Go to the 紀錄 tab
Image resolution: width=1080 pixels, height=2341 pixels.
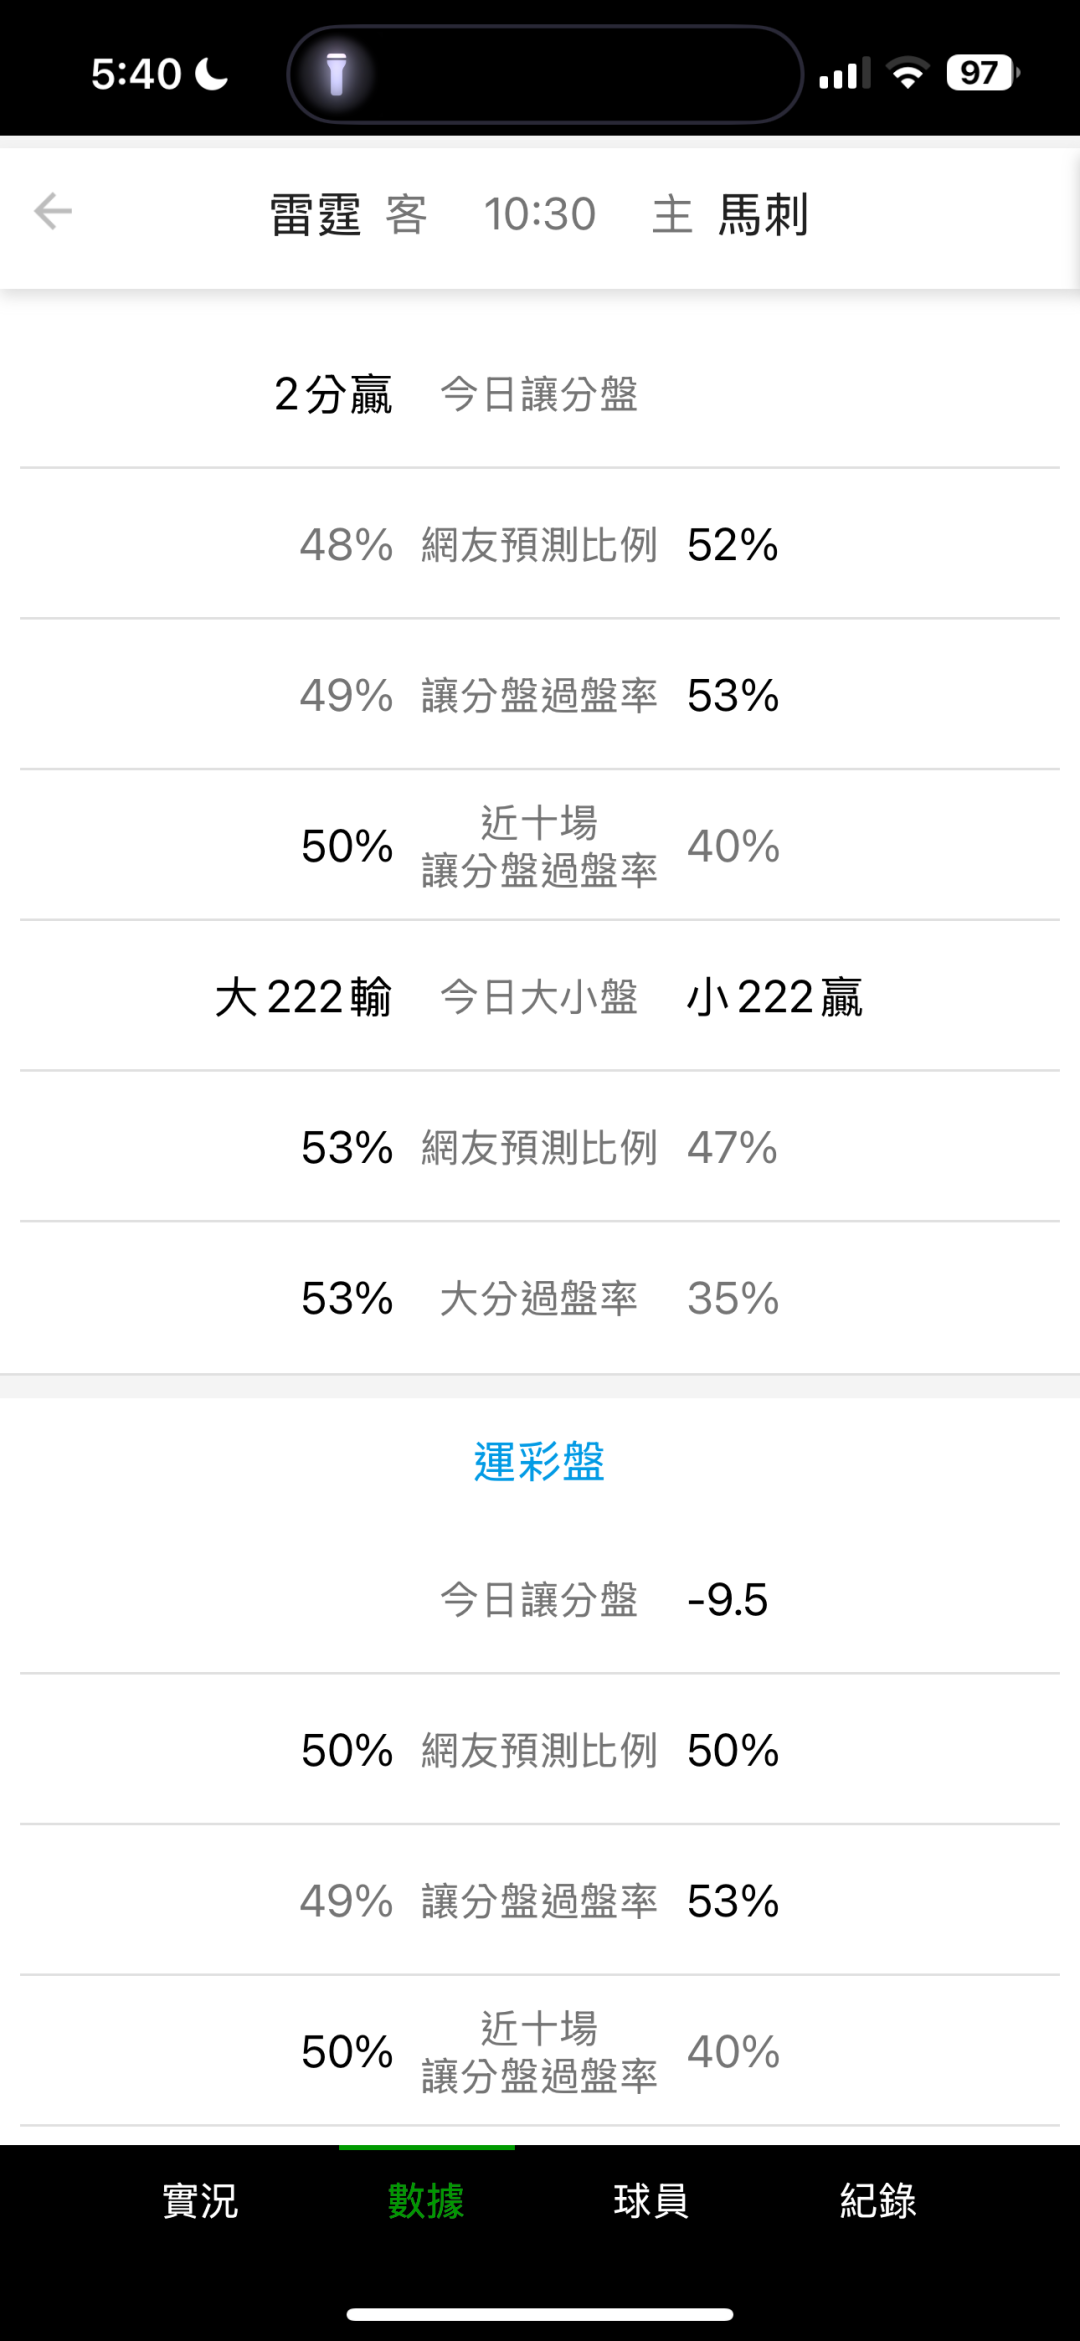pyautogui.click(x=878, y=2201)
